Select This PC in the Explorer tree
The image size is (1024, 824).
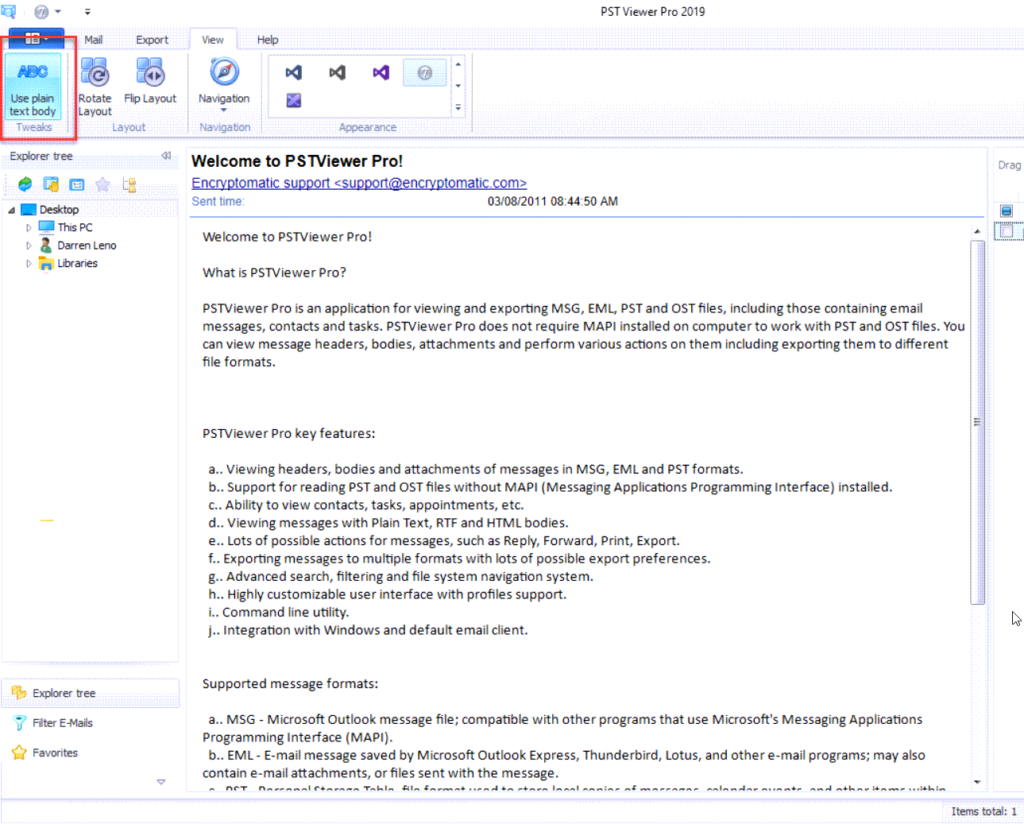[x=75, y=227]
